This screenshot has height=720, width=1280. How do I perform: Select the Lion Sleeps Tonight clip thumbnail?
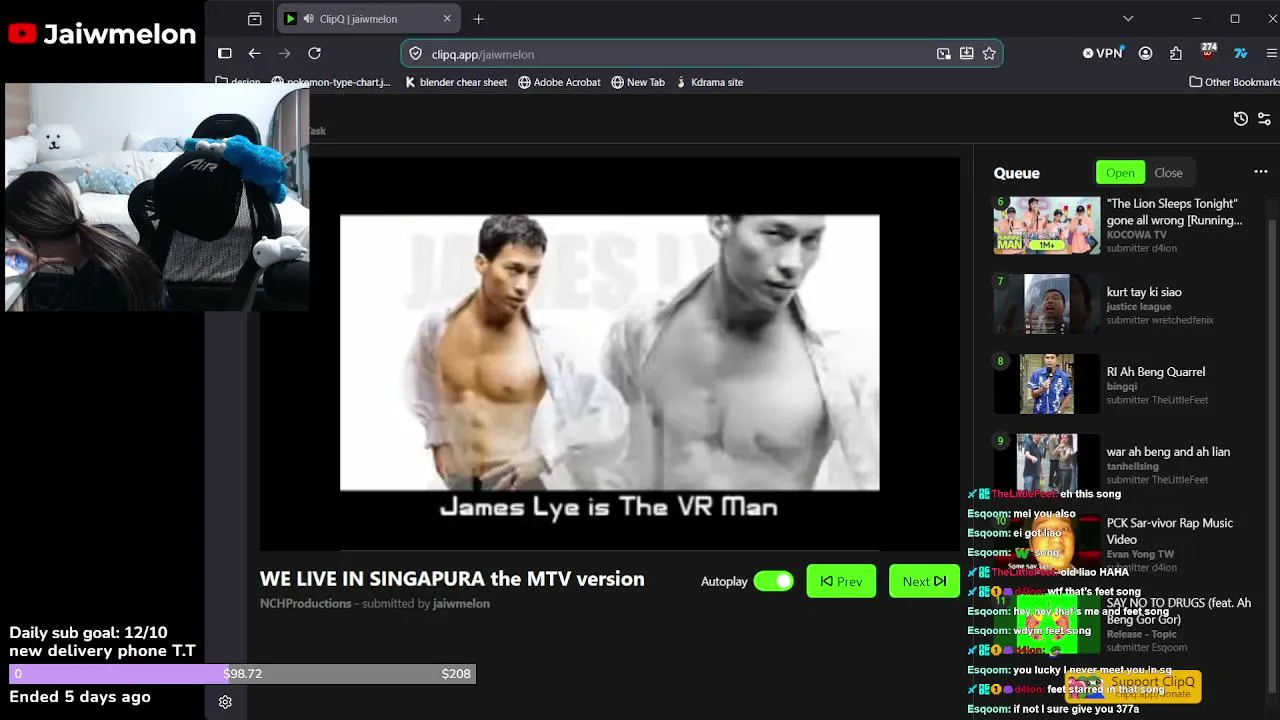pyautogui.click(x=1047, y=225)
